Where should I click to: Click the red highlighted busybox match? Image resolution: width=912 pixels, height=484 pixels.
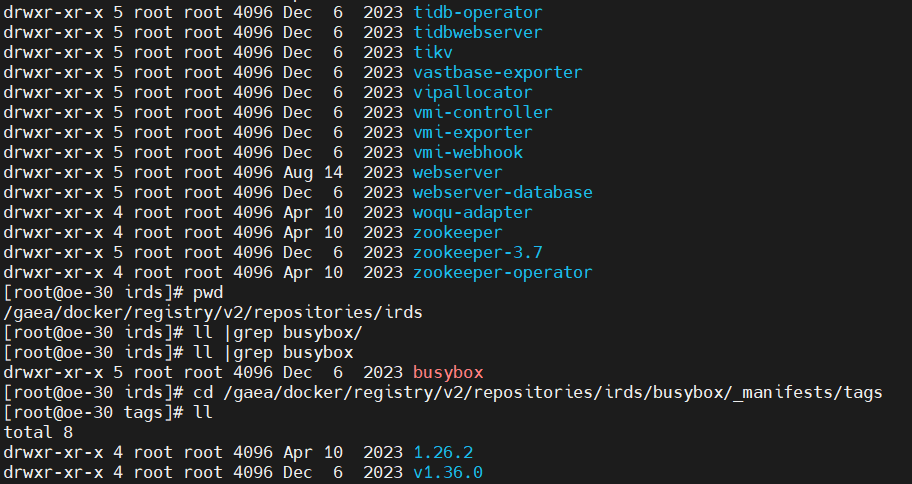447,373
